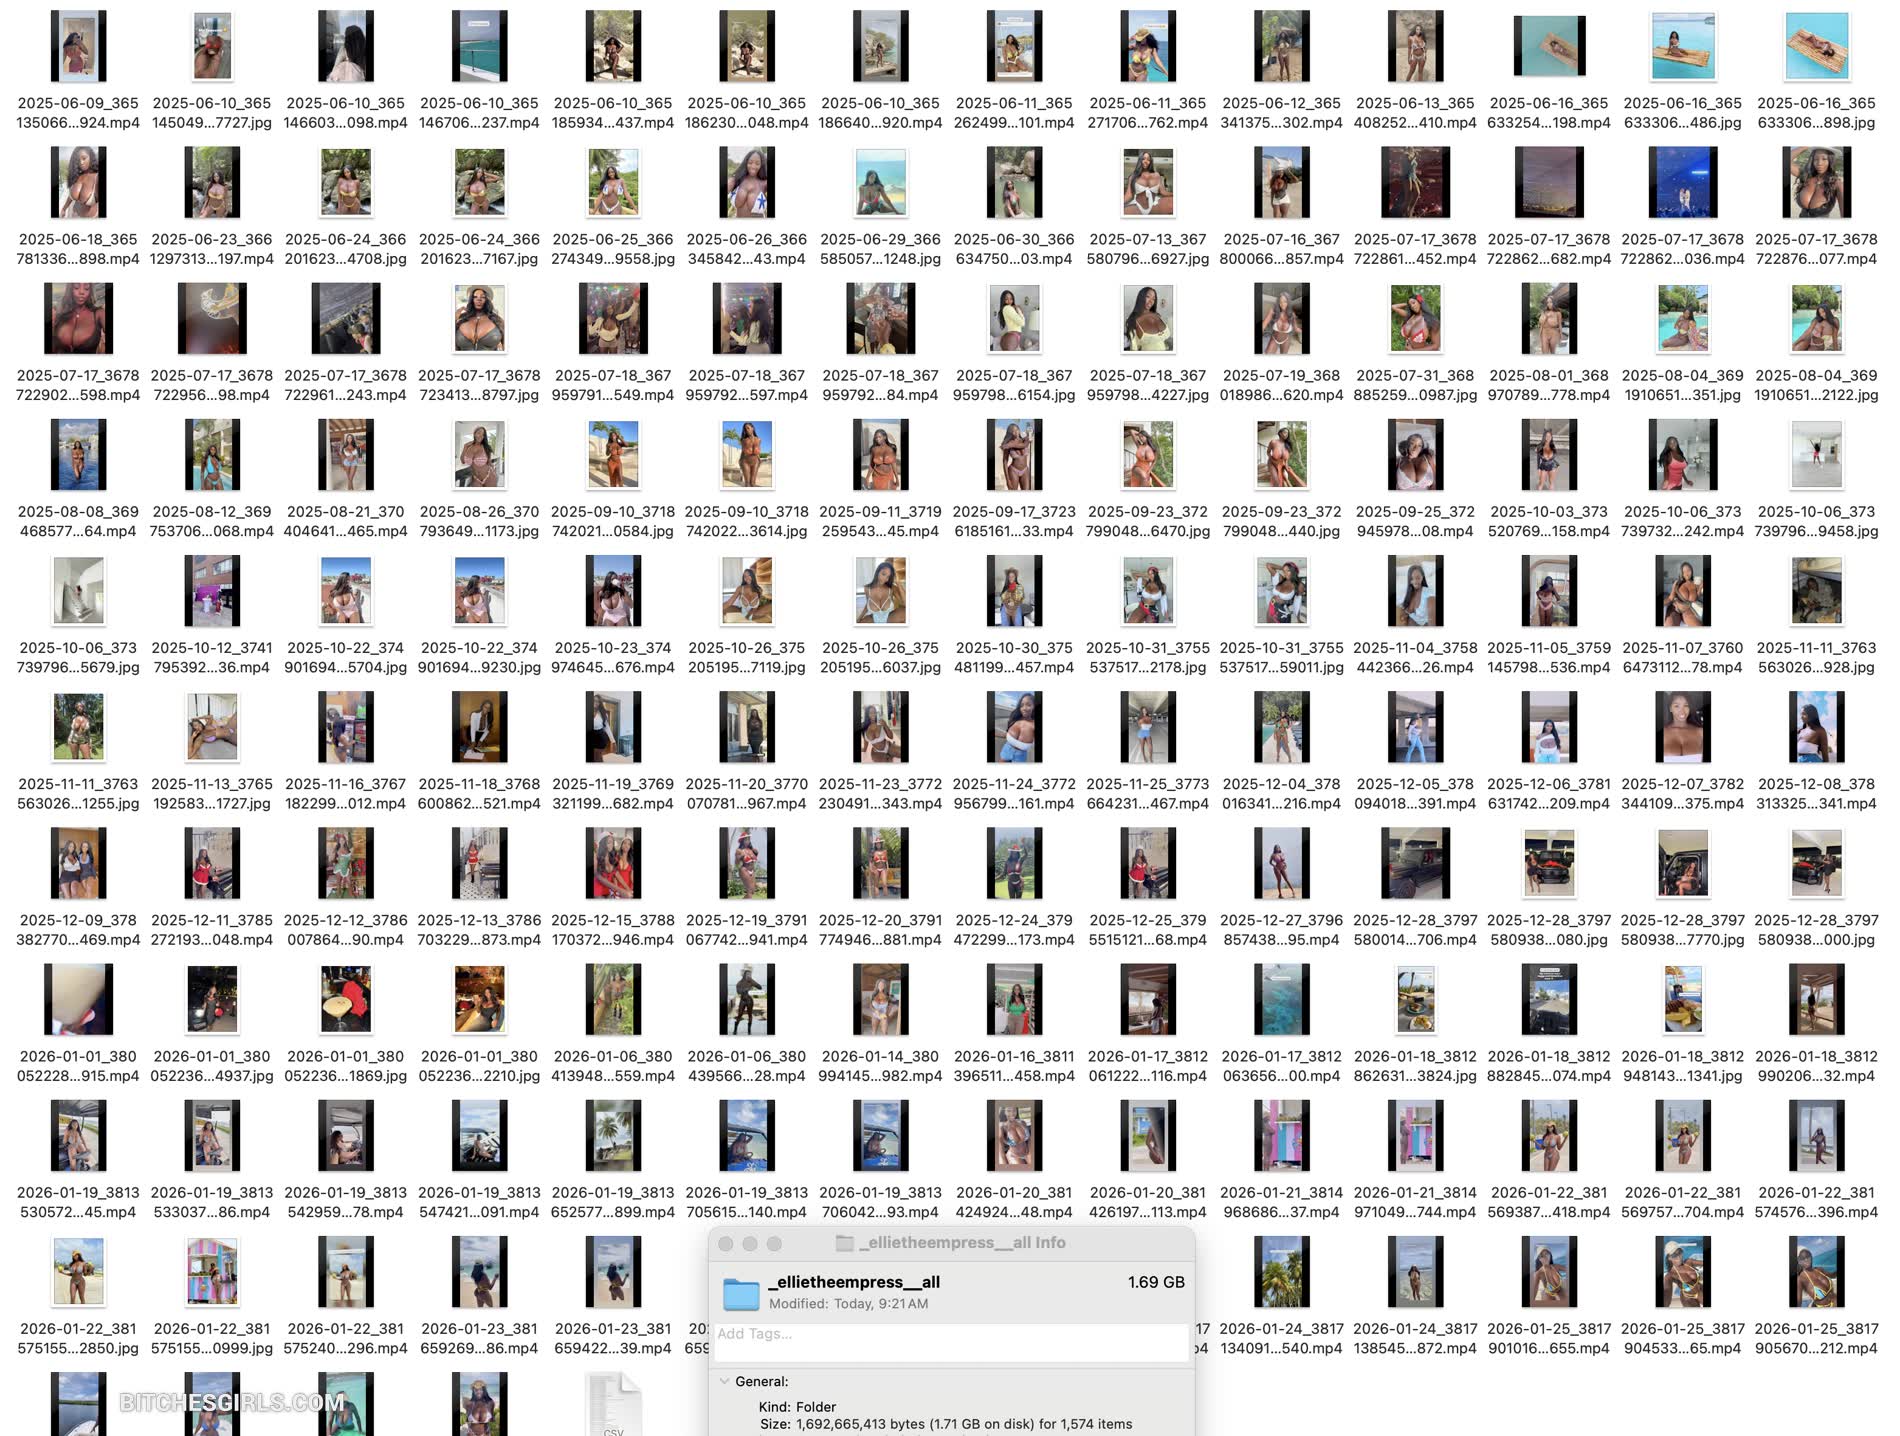Close the _ellietheempress__all Info window
The image size is (1900, 1436).
tap(726, 1243)
